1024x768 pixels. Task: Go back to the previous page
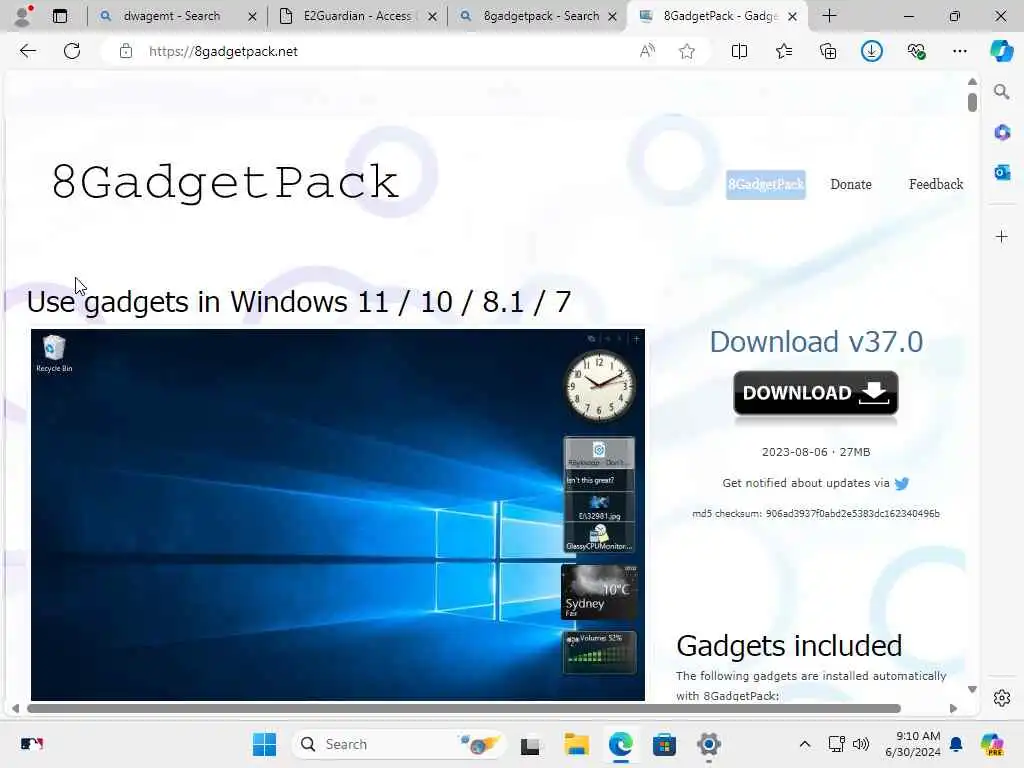click(x=27, y=51)
